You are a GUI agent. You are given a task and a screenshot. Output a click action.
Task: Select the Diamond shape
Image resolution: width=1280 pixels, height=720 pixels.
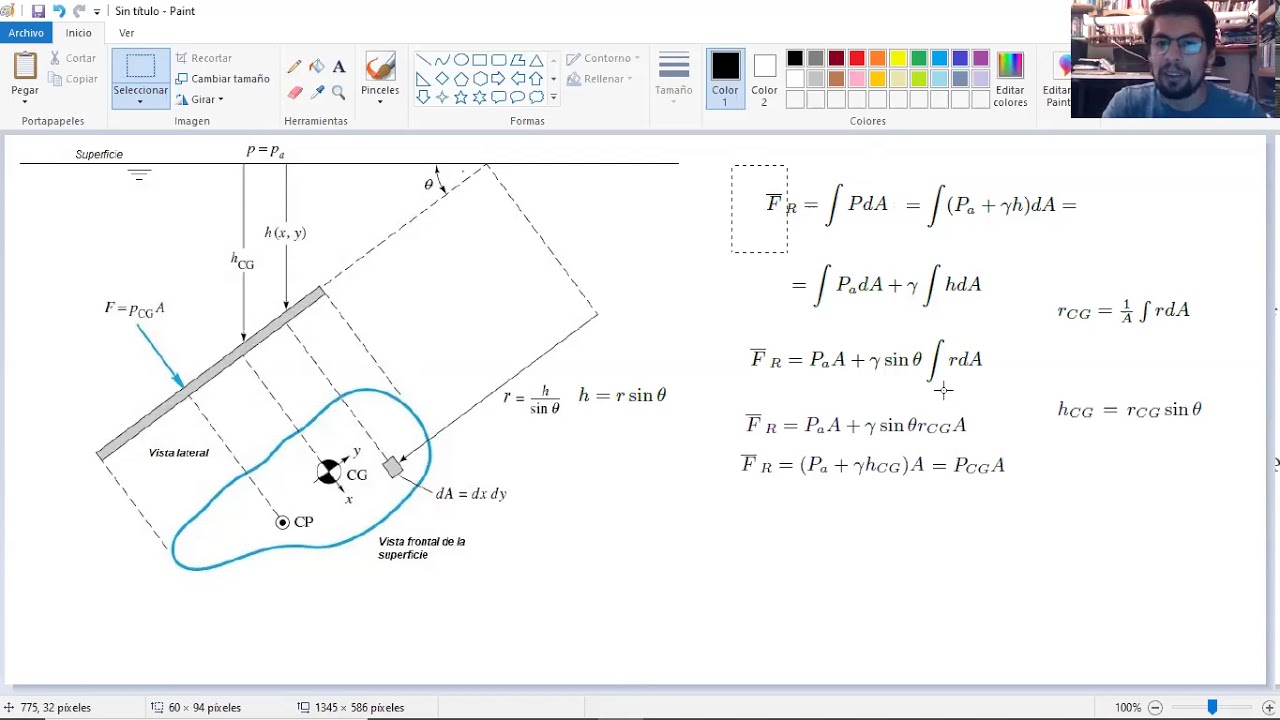coord(442,79)
